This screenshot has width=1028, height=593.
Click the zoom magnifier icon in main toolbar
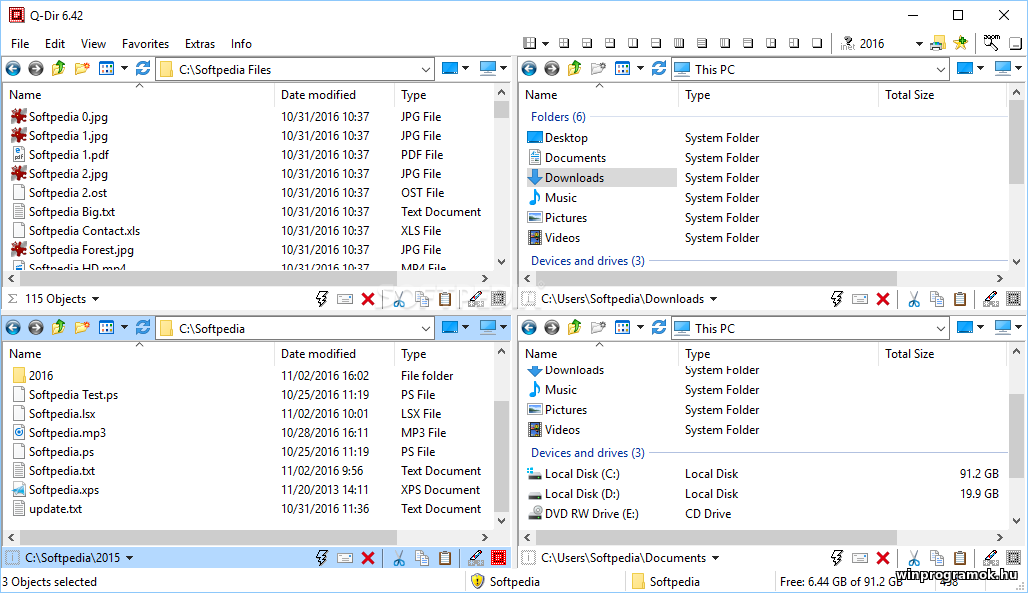coord(992,43)
